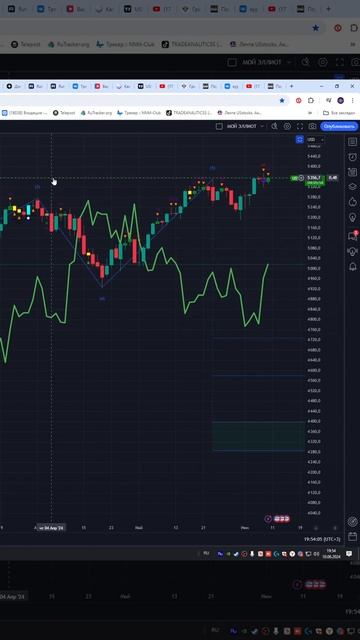
Task: Enter fullscreen from the background chart toolbar
Action: [x=339, y=62]
